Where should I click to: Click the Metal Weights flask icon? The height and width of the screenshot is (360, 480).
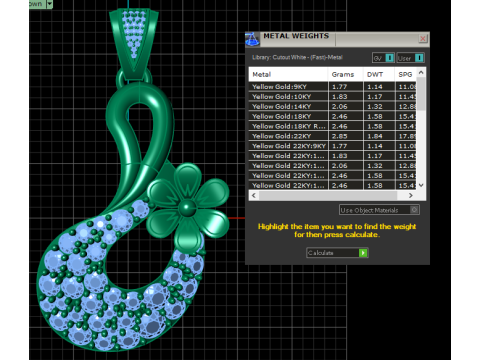click(252, 39)
